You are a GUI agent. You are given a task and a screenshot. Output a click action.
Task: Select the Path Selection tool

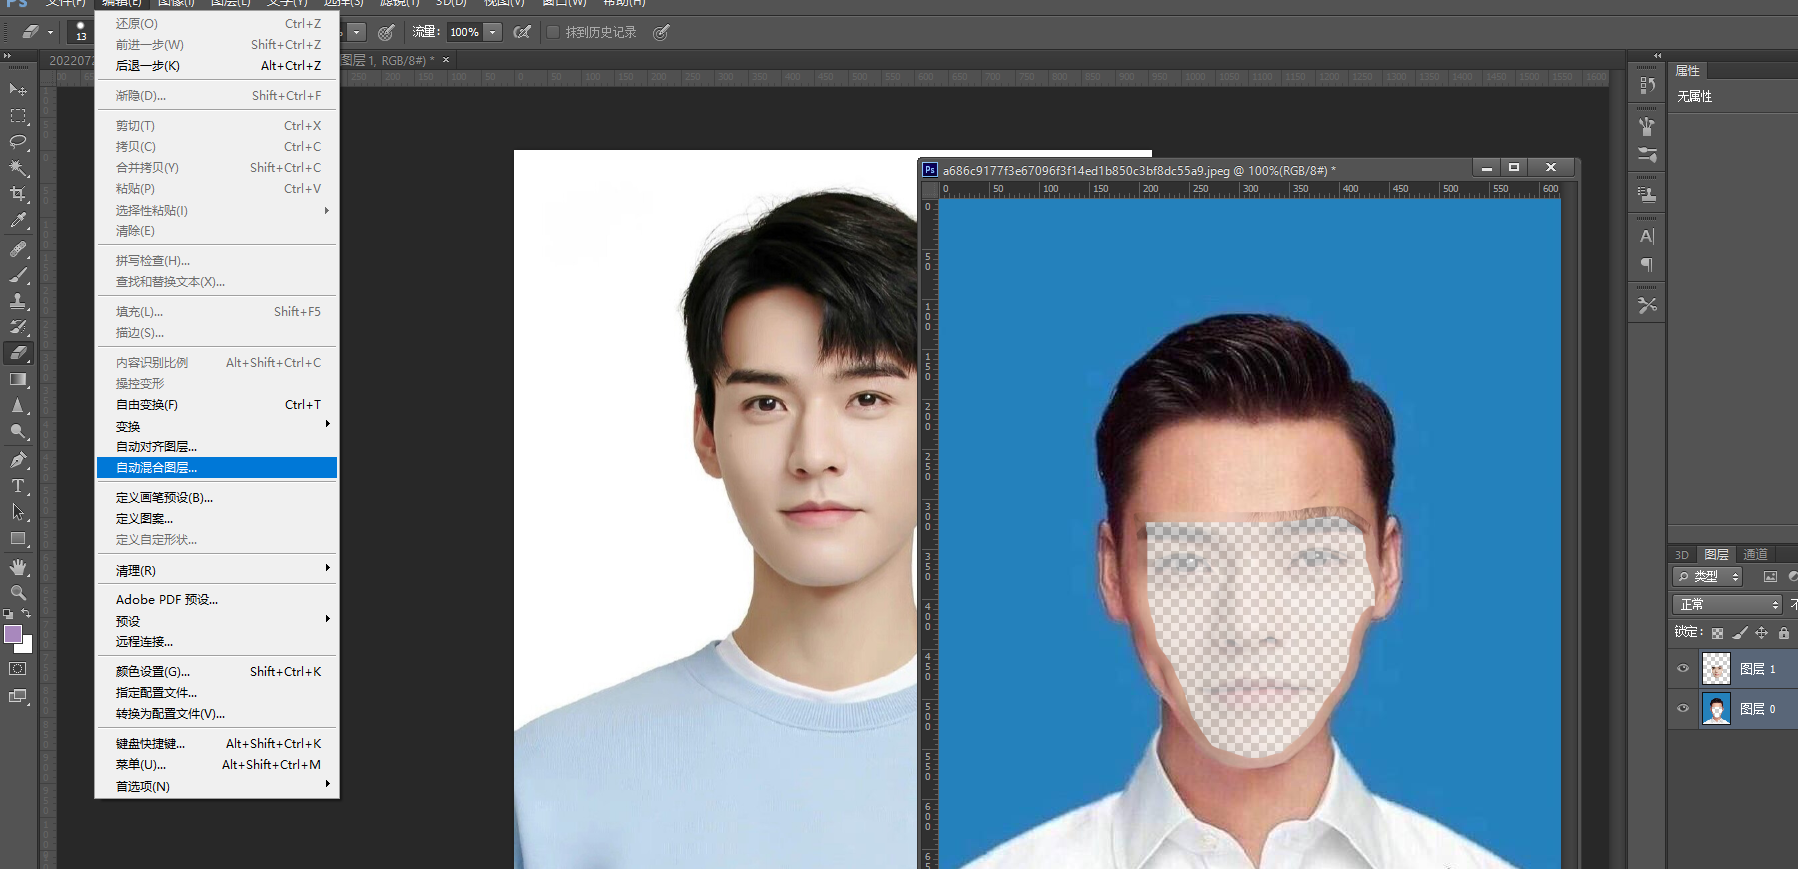click(18, 512)
